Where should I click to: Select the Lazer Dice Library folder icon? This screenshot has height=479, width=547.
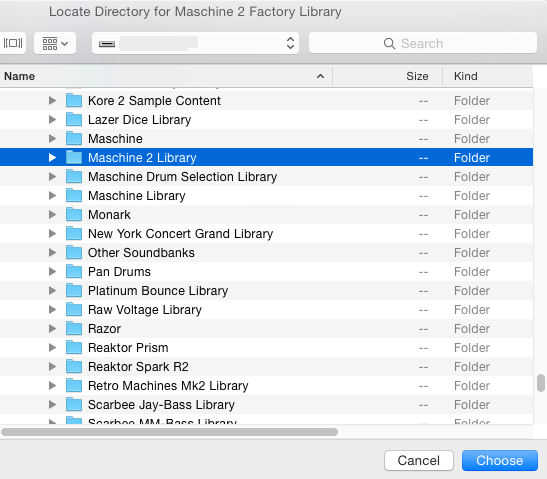click(x=74, y=120)
